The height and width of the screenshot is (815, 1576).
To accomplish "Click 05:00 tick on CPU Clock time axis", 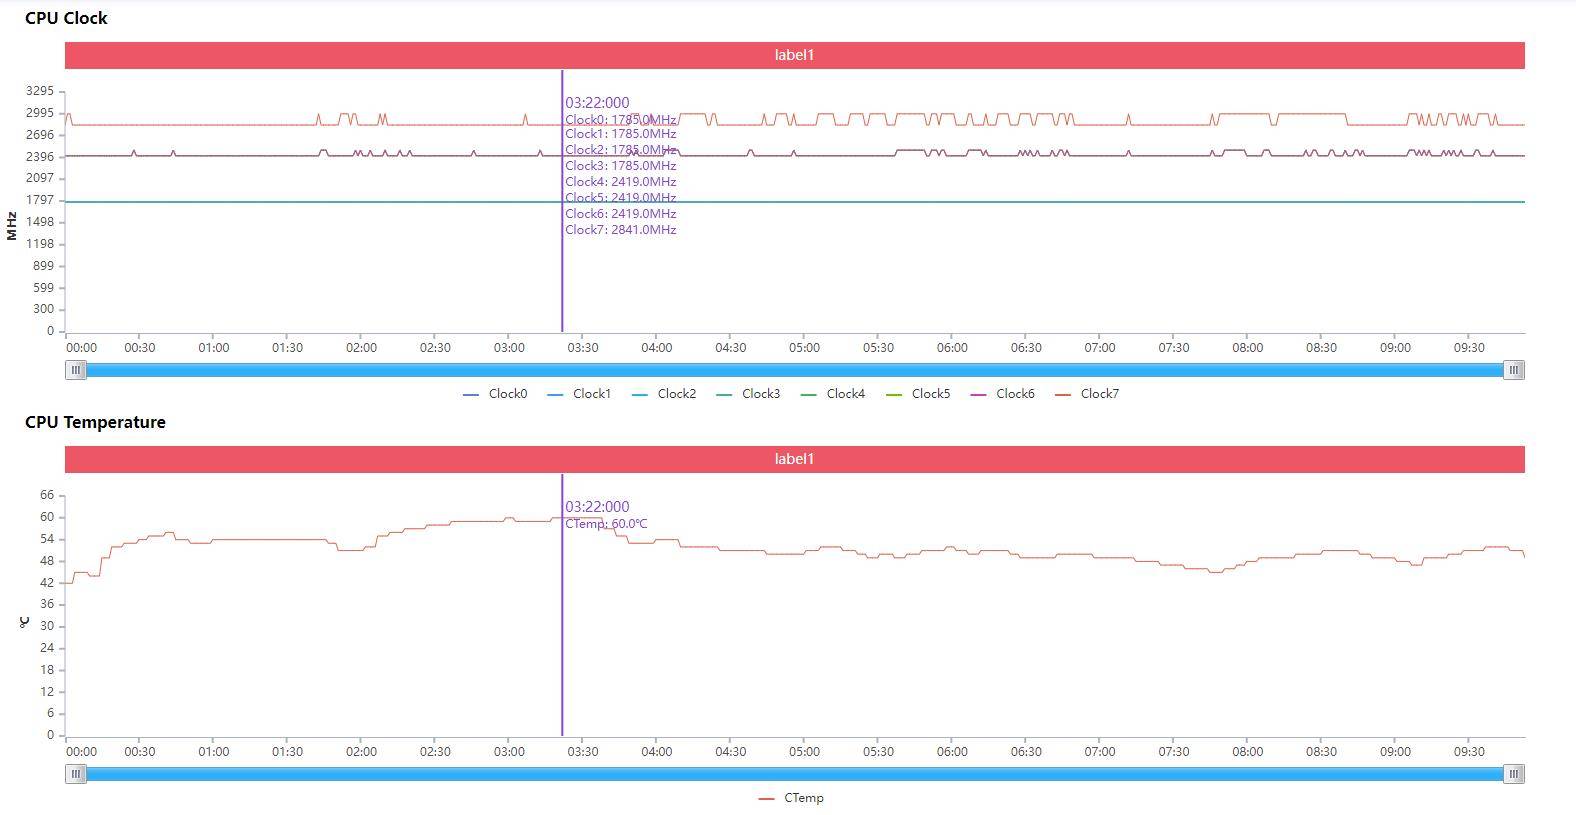I will (x=804, y=348).
